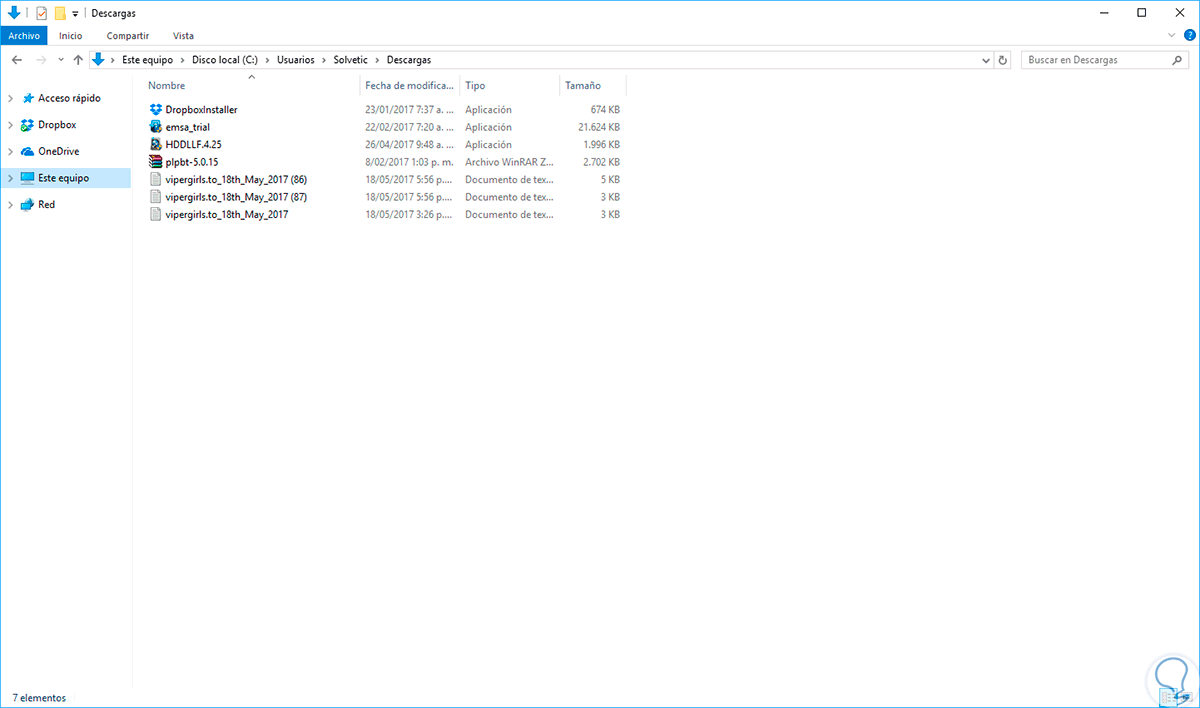Expand the Dropbox node in the navigation pane
1200x708 pixels.
coord(10,125)
